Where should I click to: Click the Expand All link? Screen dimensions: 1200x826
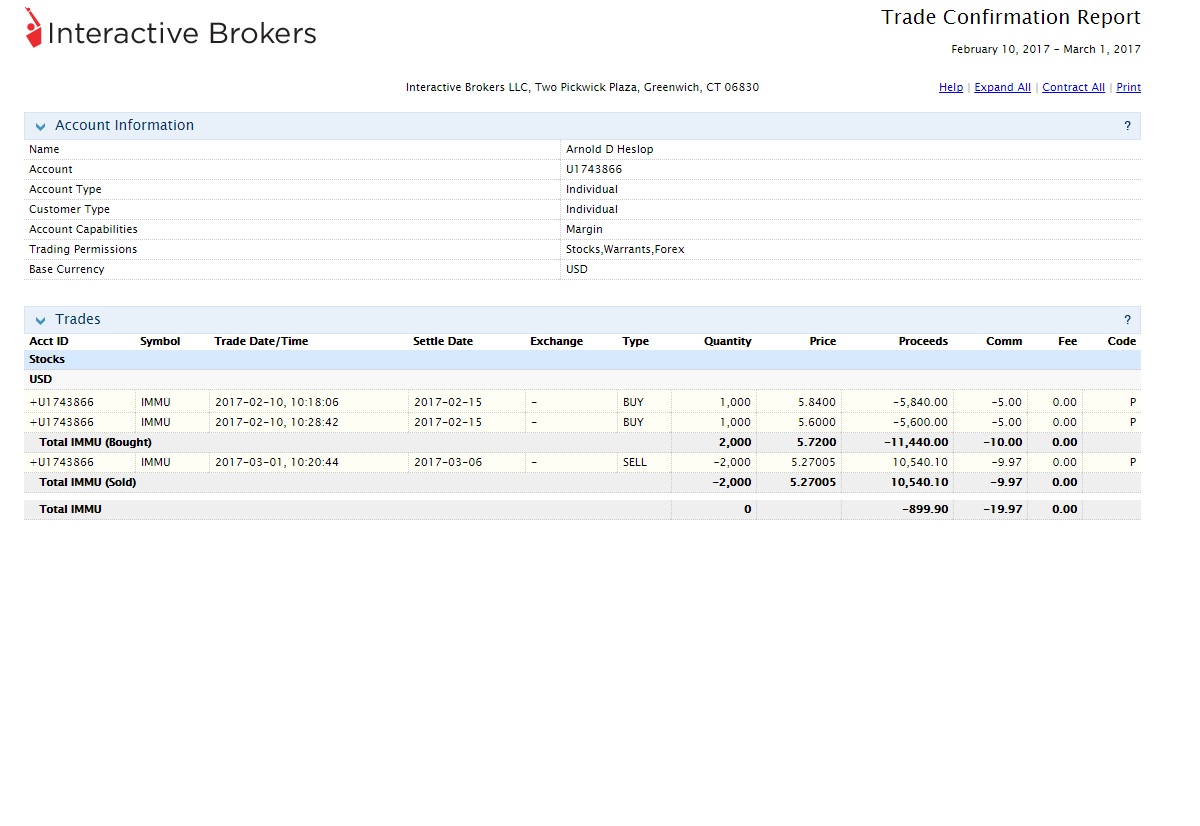(1002, 87)
